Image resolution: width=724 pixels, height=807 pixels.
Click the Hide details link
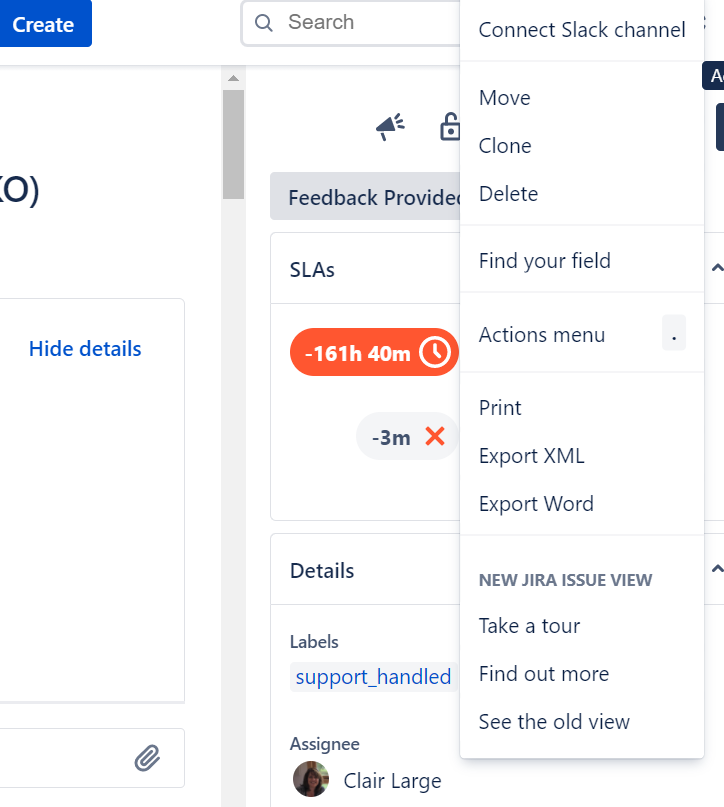pos(85,349)
